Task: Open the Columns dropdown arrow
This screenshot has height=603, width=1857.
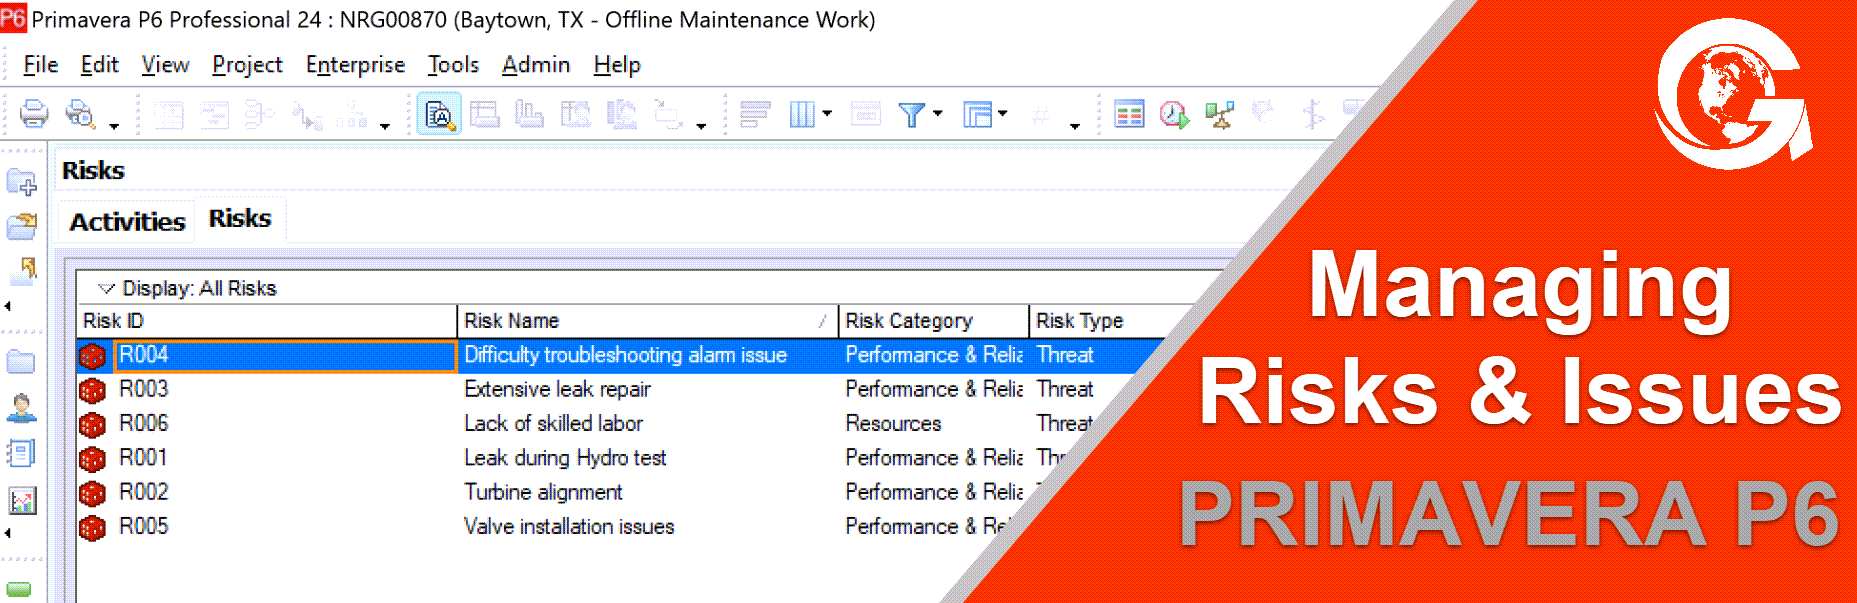Action: (x=827, y=113)
